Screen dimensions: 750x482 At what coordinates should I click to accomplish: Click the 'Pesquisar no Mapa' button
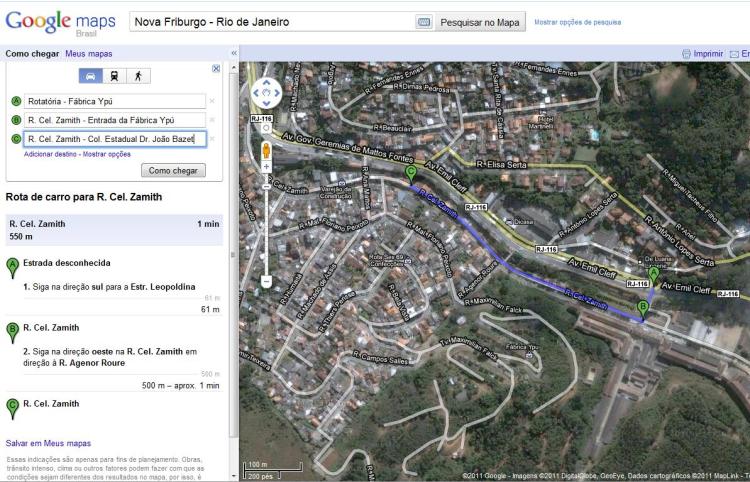click(x=481, y=22)
